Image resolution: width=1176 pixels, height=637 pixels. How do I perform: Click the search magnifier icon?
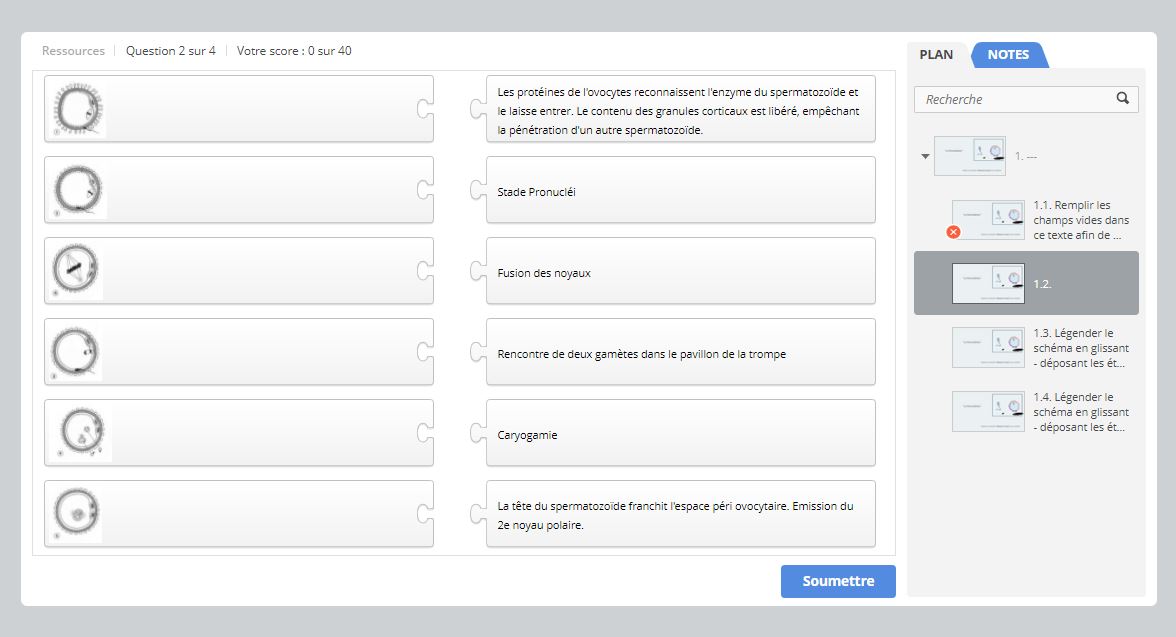(1122, 98)
